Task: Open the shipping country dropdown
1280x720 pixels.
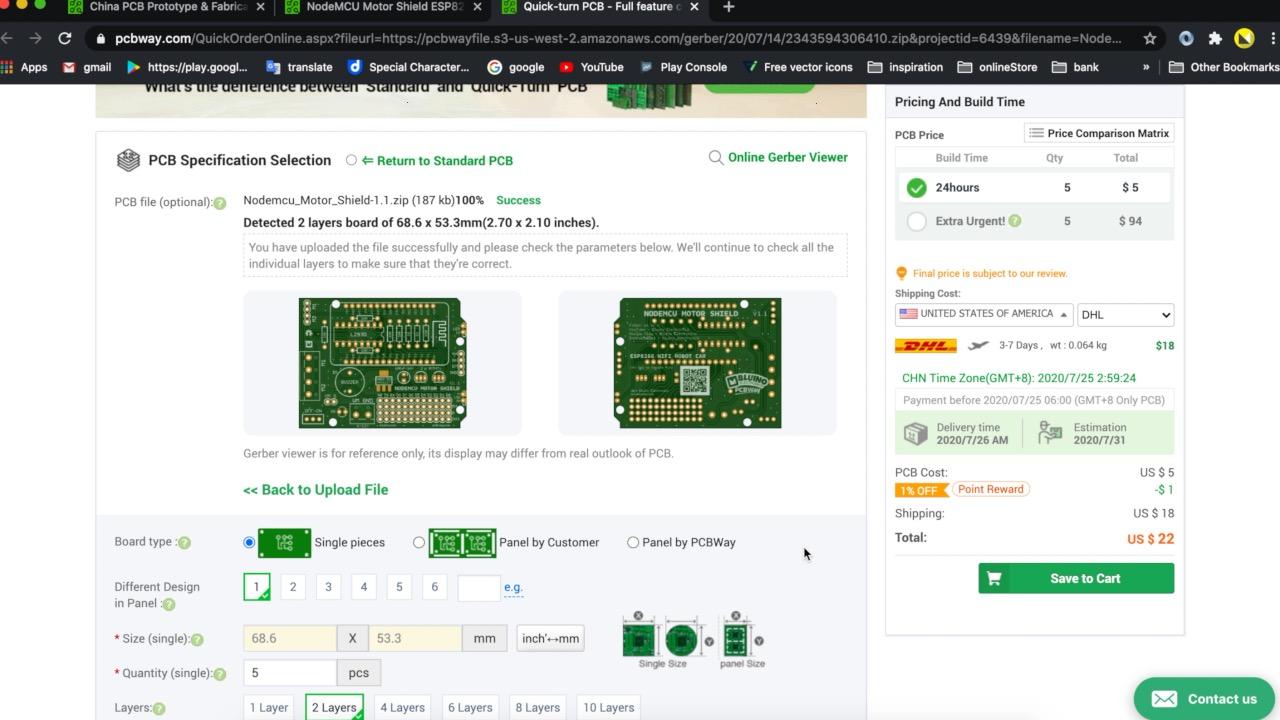Action: coord(984,314)
